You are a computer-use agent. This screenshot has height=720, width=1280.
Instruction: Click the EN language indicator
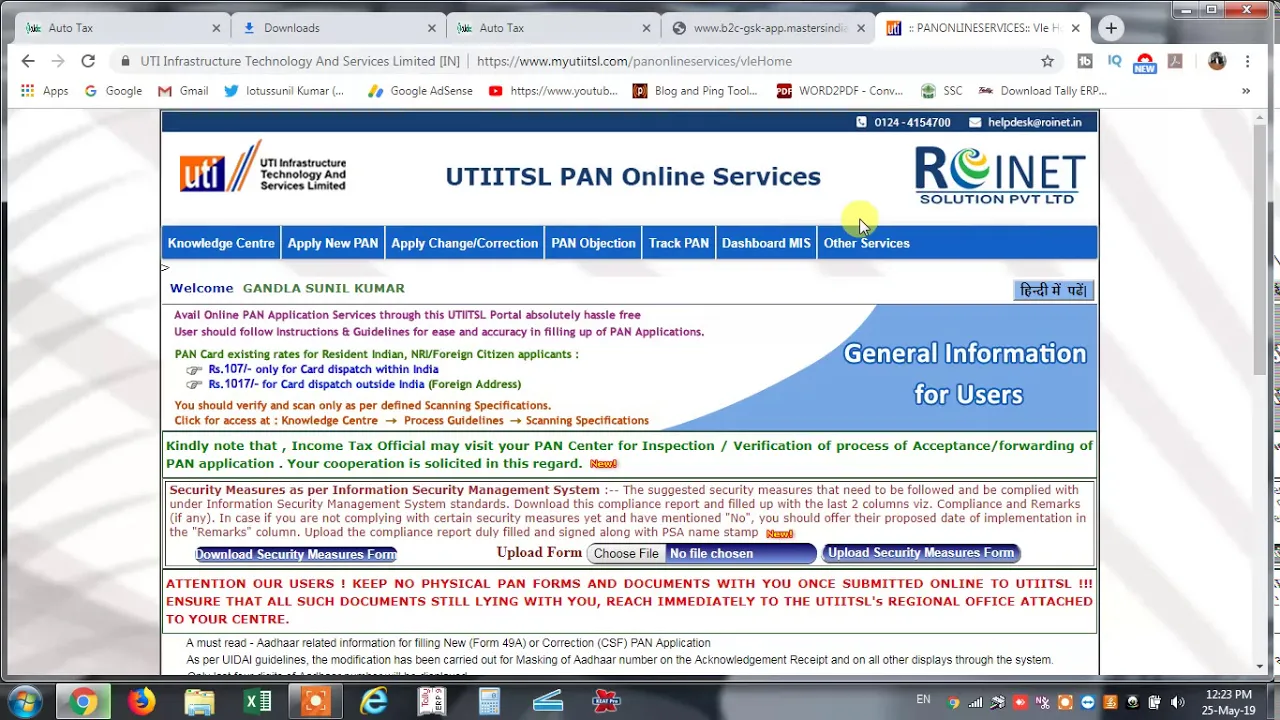coord(923,700)
